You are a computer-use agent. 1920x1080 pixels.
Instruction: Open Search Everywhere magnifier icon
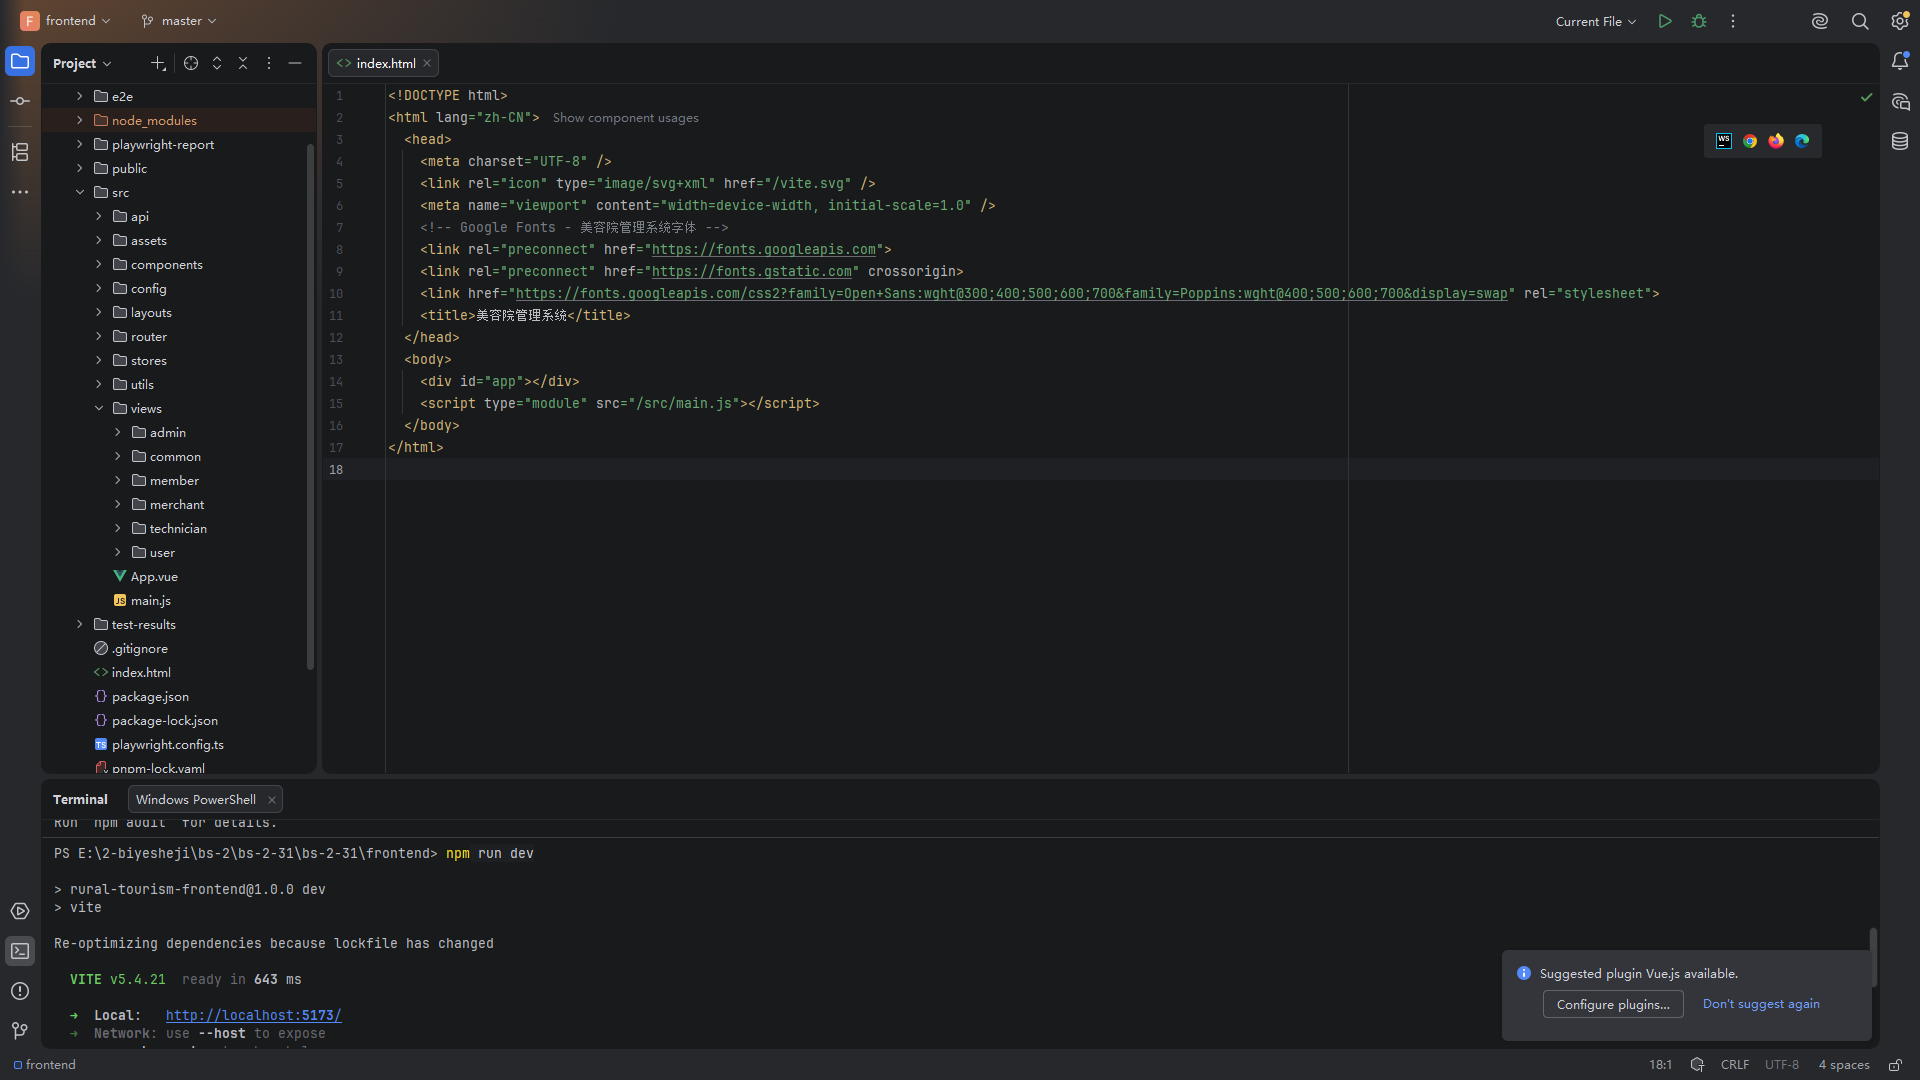point(1860,21)
